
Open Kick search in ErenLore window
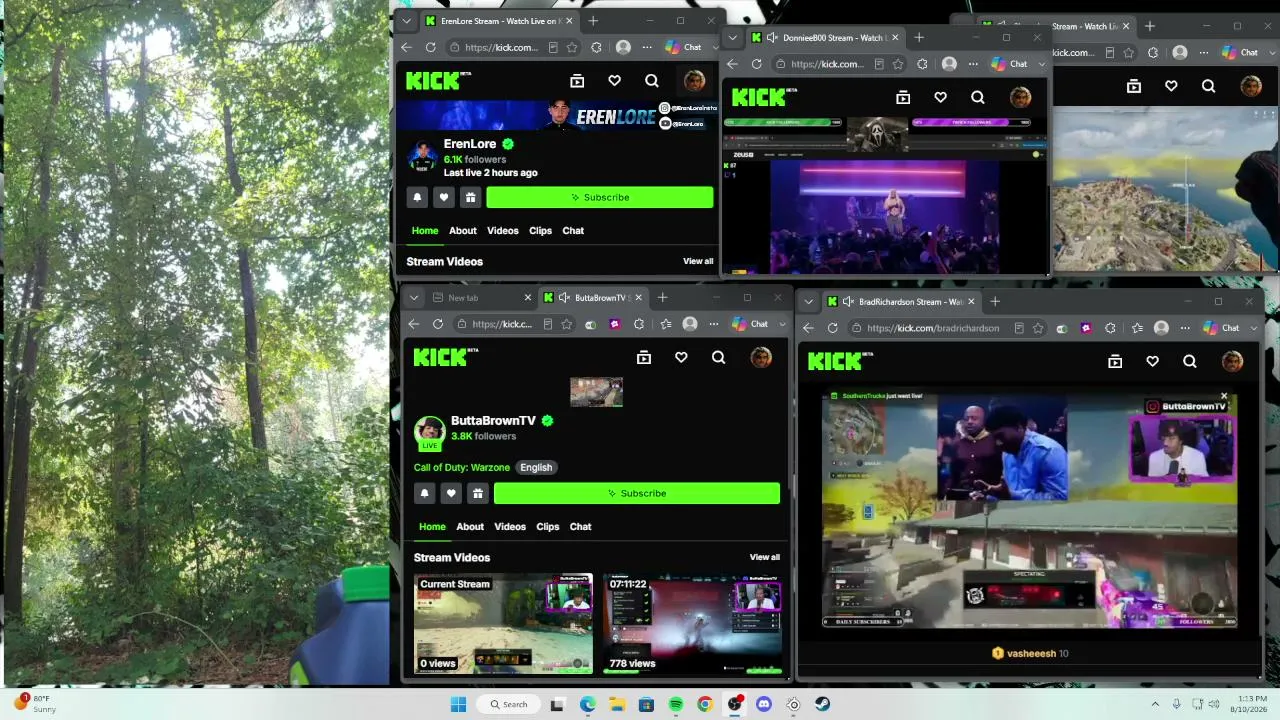coord(652,81)
